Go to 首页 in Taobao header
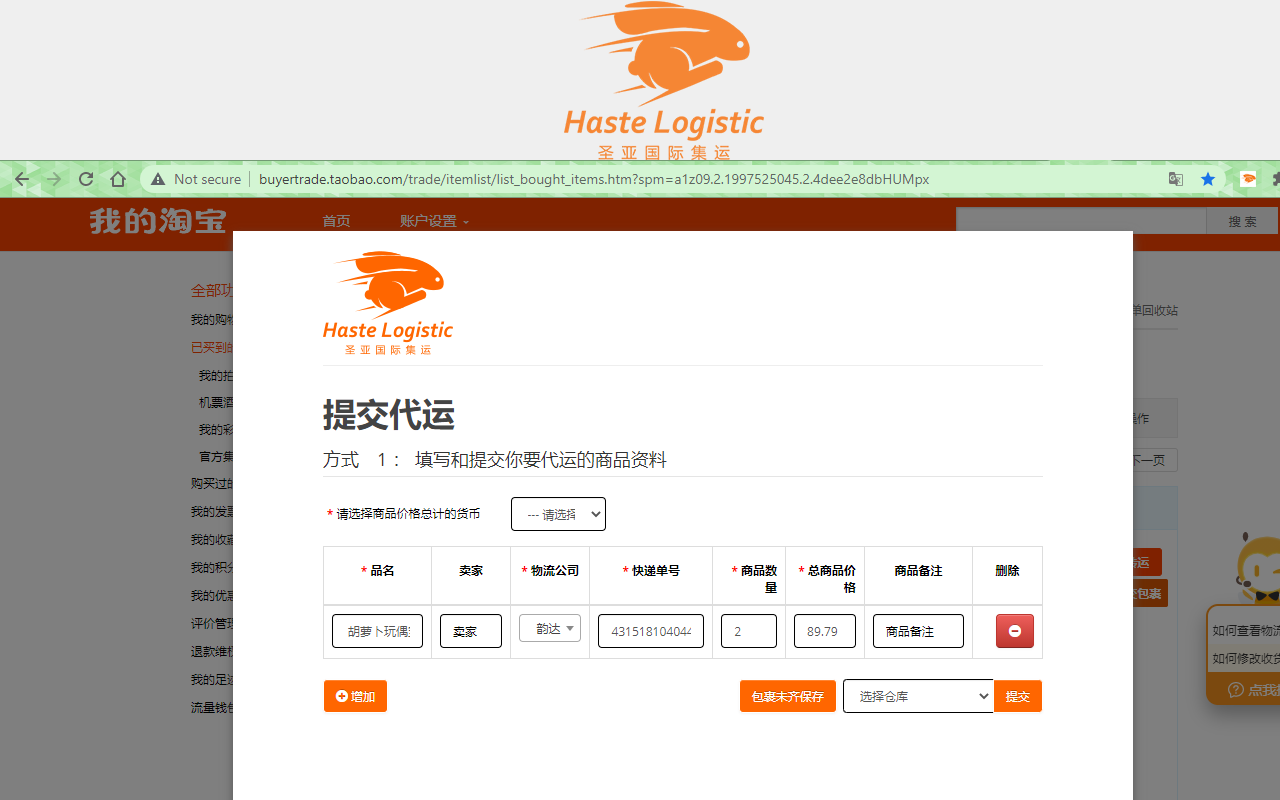Viewport: 1280px width, 800px height. pyautogui.click(x=336, y=221)
